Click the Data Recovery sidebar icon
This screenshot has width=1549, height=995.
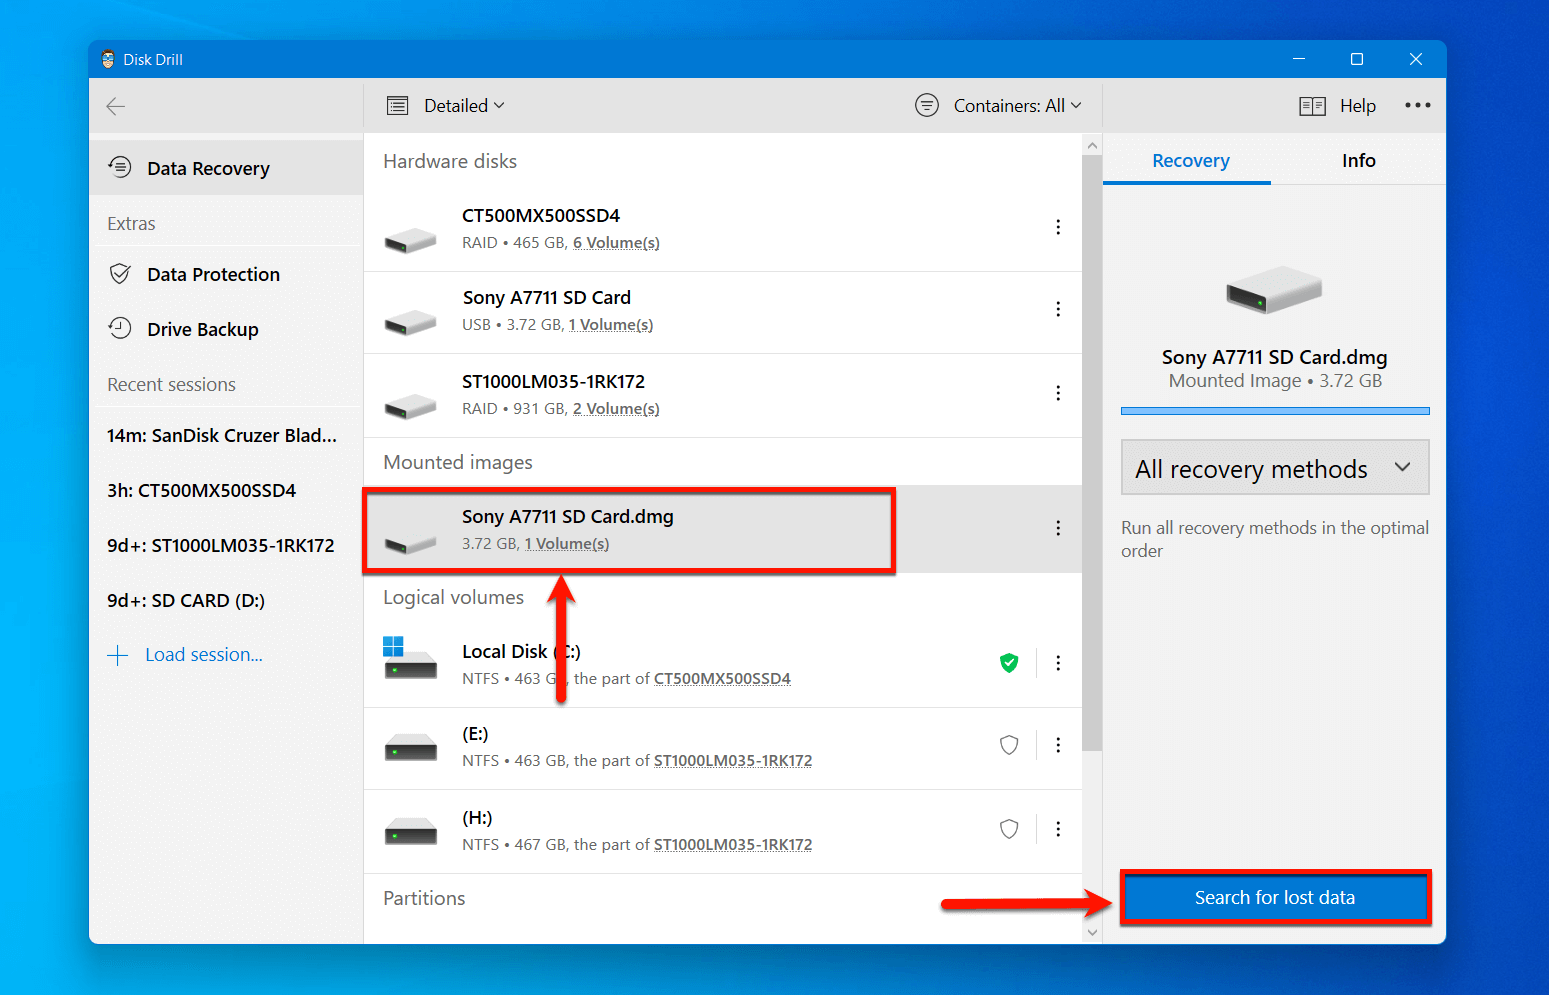click(120, 167)
